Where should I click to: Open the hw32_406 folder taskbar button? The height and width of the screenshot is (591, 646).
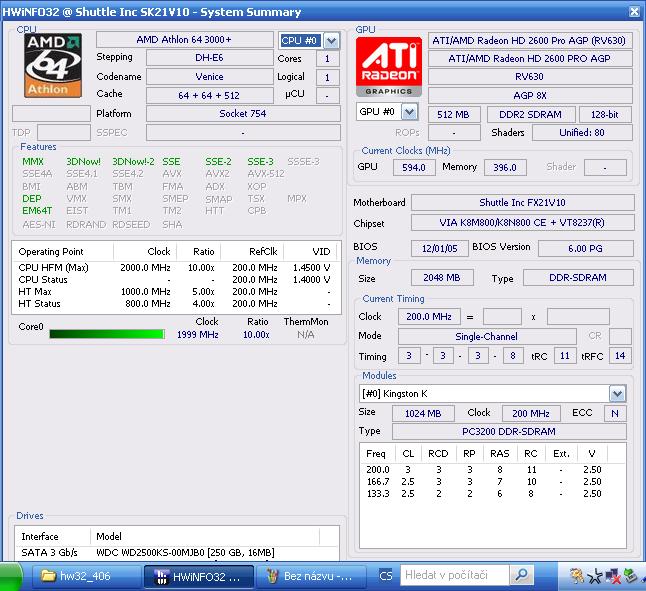pyautogui.click(x=85, y=576)
